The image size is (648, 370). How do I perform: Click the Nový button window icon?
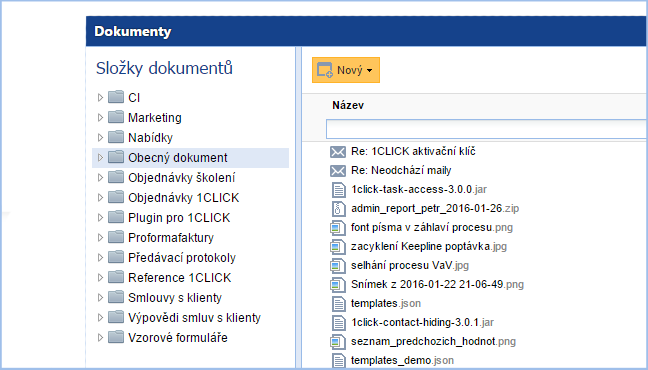coord(325,70)
